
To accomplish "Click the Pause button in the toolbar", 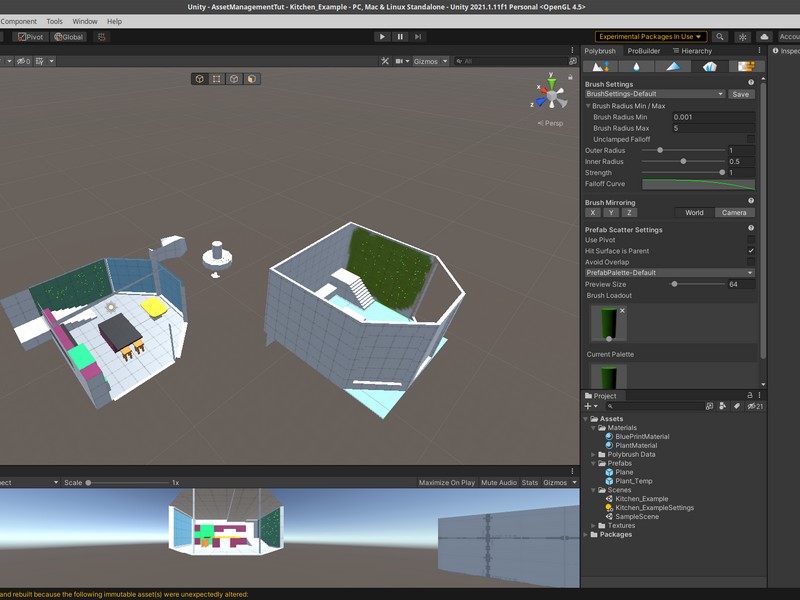I will coord(400,37).
